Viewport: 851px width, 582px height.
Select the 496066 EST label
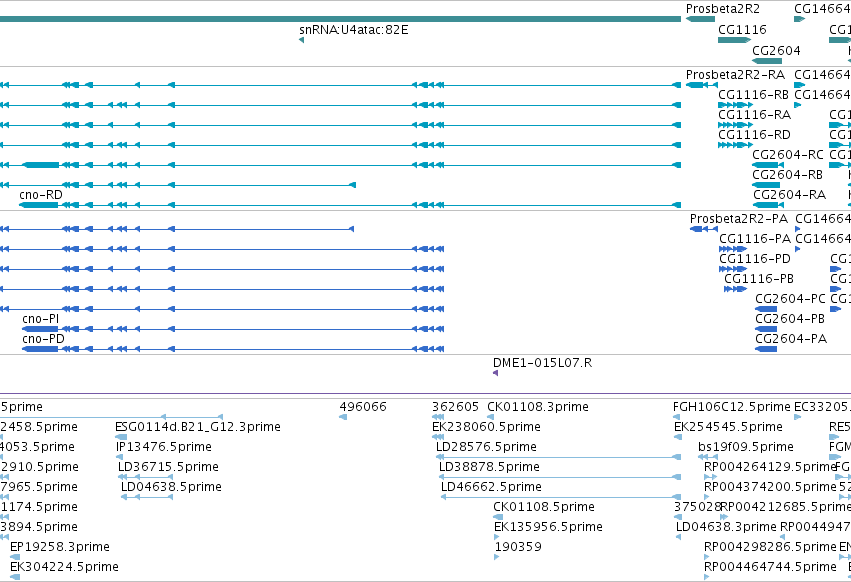click(x=363, y=407)
